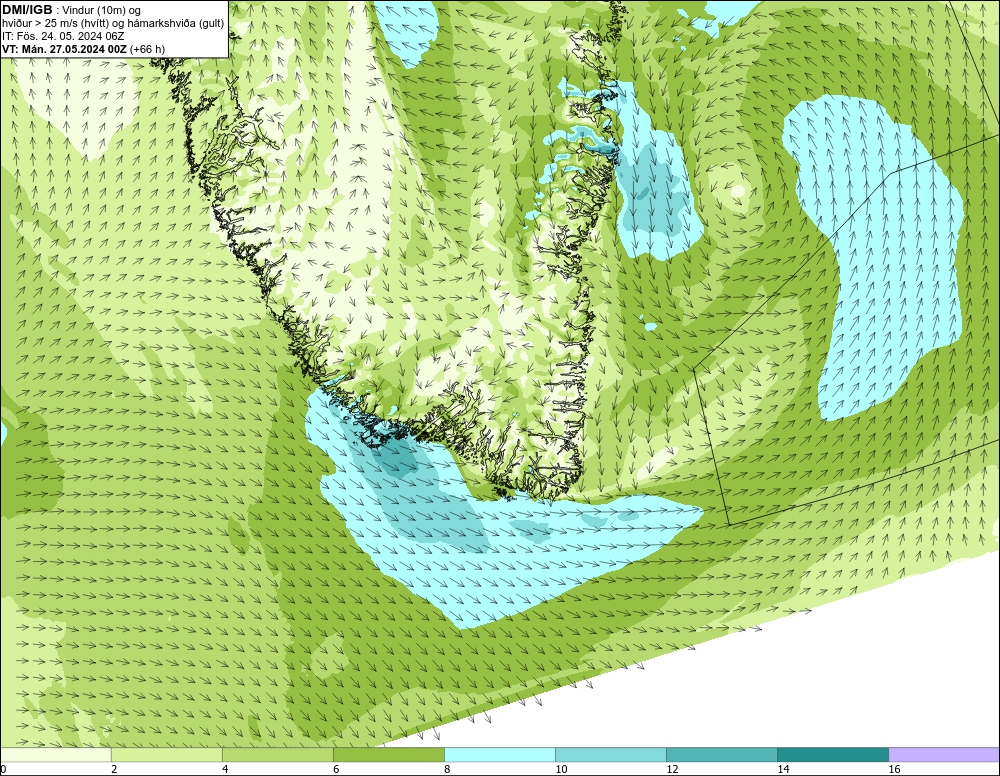1000x776 pixels.
Task: Click the DMI/IGB title text
Action: pos(27,10)
